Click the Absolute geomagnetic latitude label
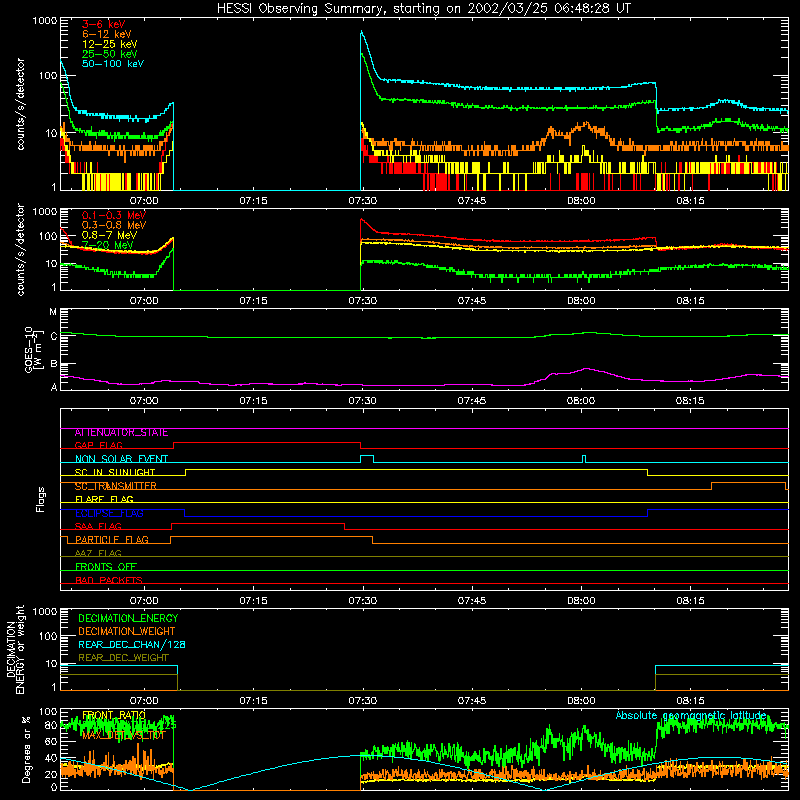Screen dimensions: 800x800 pyautogui.click(x=691, y=715)
